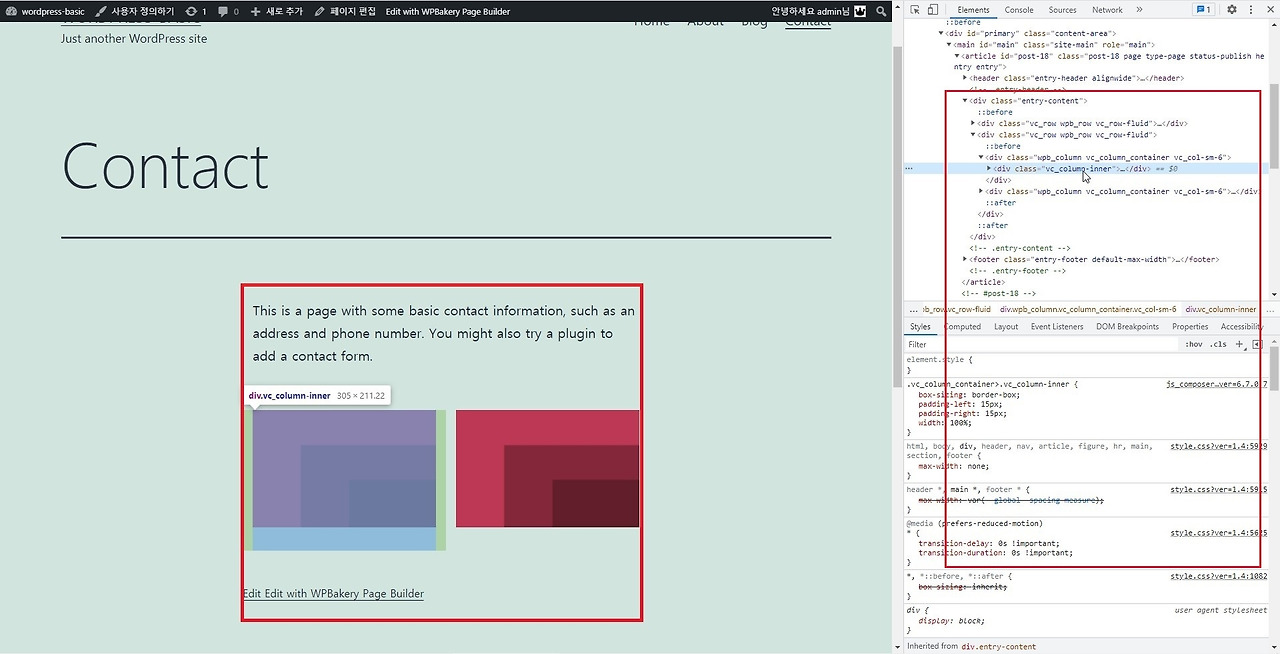
Task: Click inside the styles Filter field
Action: [x=1042, y=344]
